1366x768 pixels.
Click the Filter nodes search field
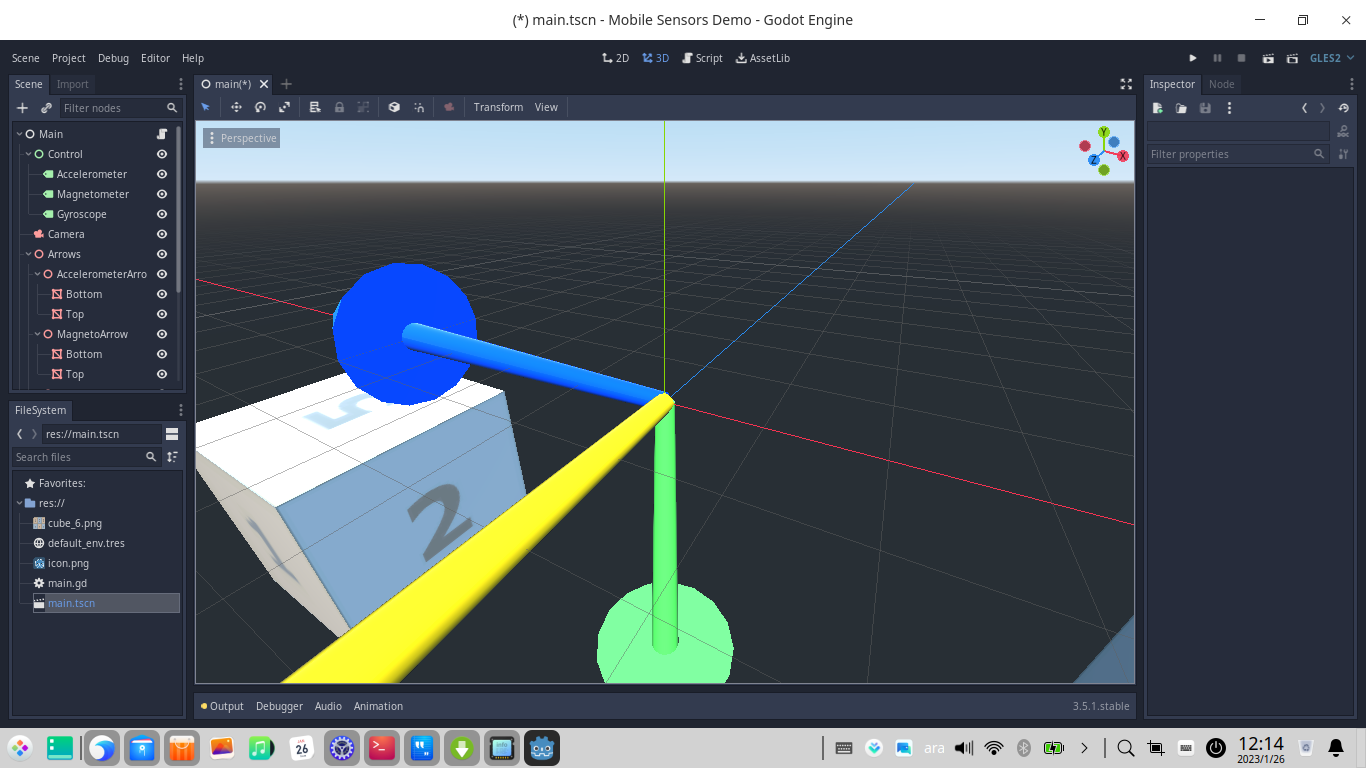coord(121,108)
